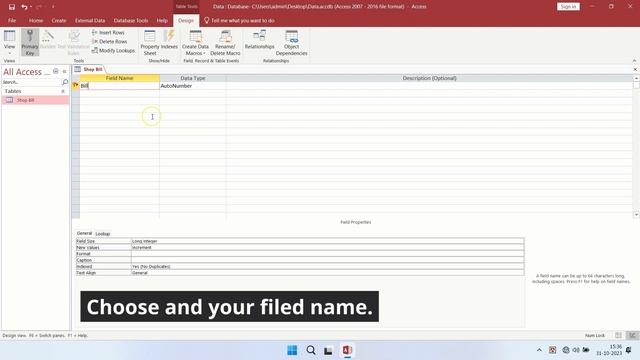Screen dimensions: 640x360
Task: Open Create Data Macros dropdown
Action: tap(195, 42)
